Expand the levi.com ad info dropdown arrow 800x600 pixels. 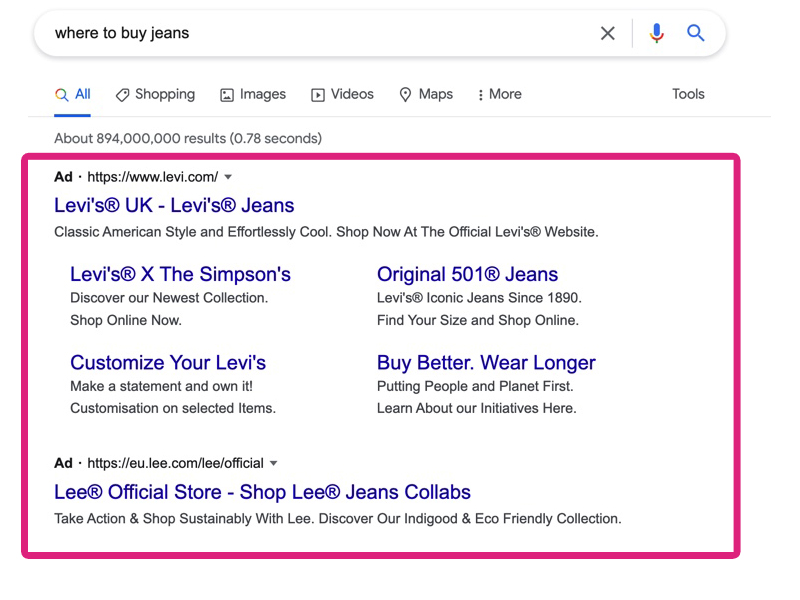(x=228, y=177)
